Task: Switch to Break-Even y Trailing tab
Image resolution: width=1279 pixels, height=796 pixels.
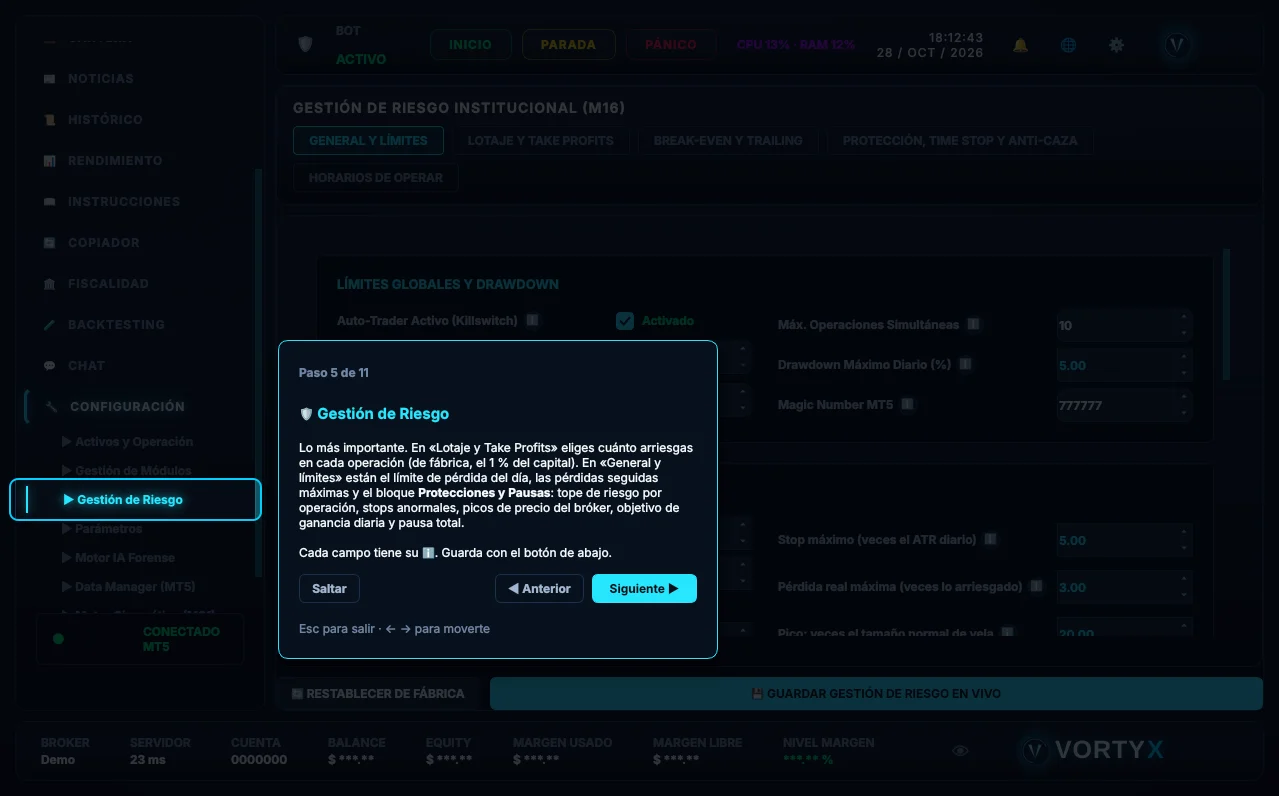Action: pyautogui.click(x=728, y=141)
